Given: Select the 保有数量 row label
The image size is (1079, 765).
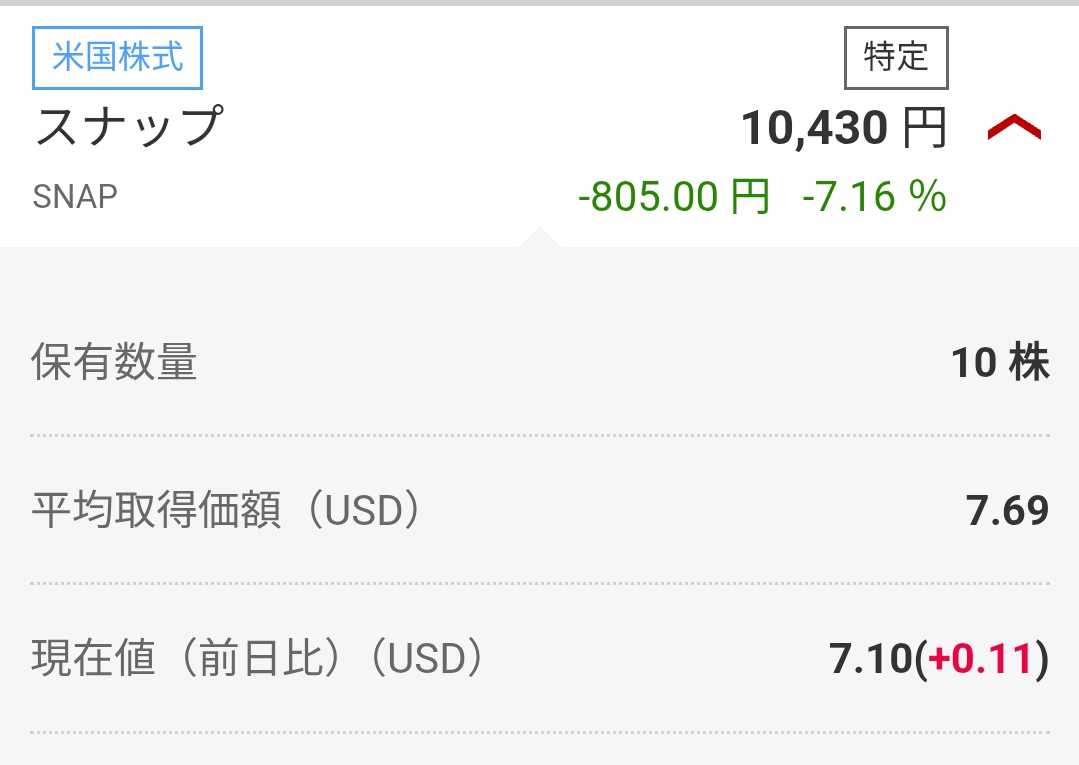Looking at the screenshot, I should pyautogui.click(x=114, y=362).
